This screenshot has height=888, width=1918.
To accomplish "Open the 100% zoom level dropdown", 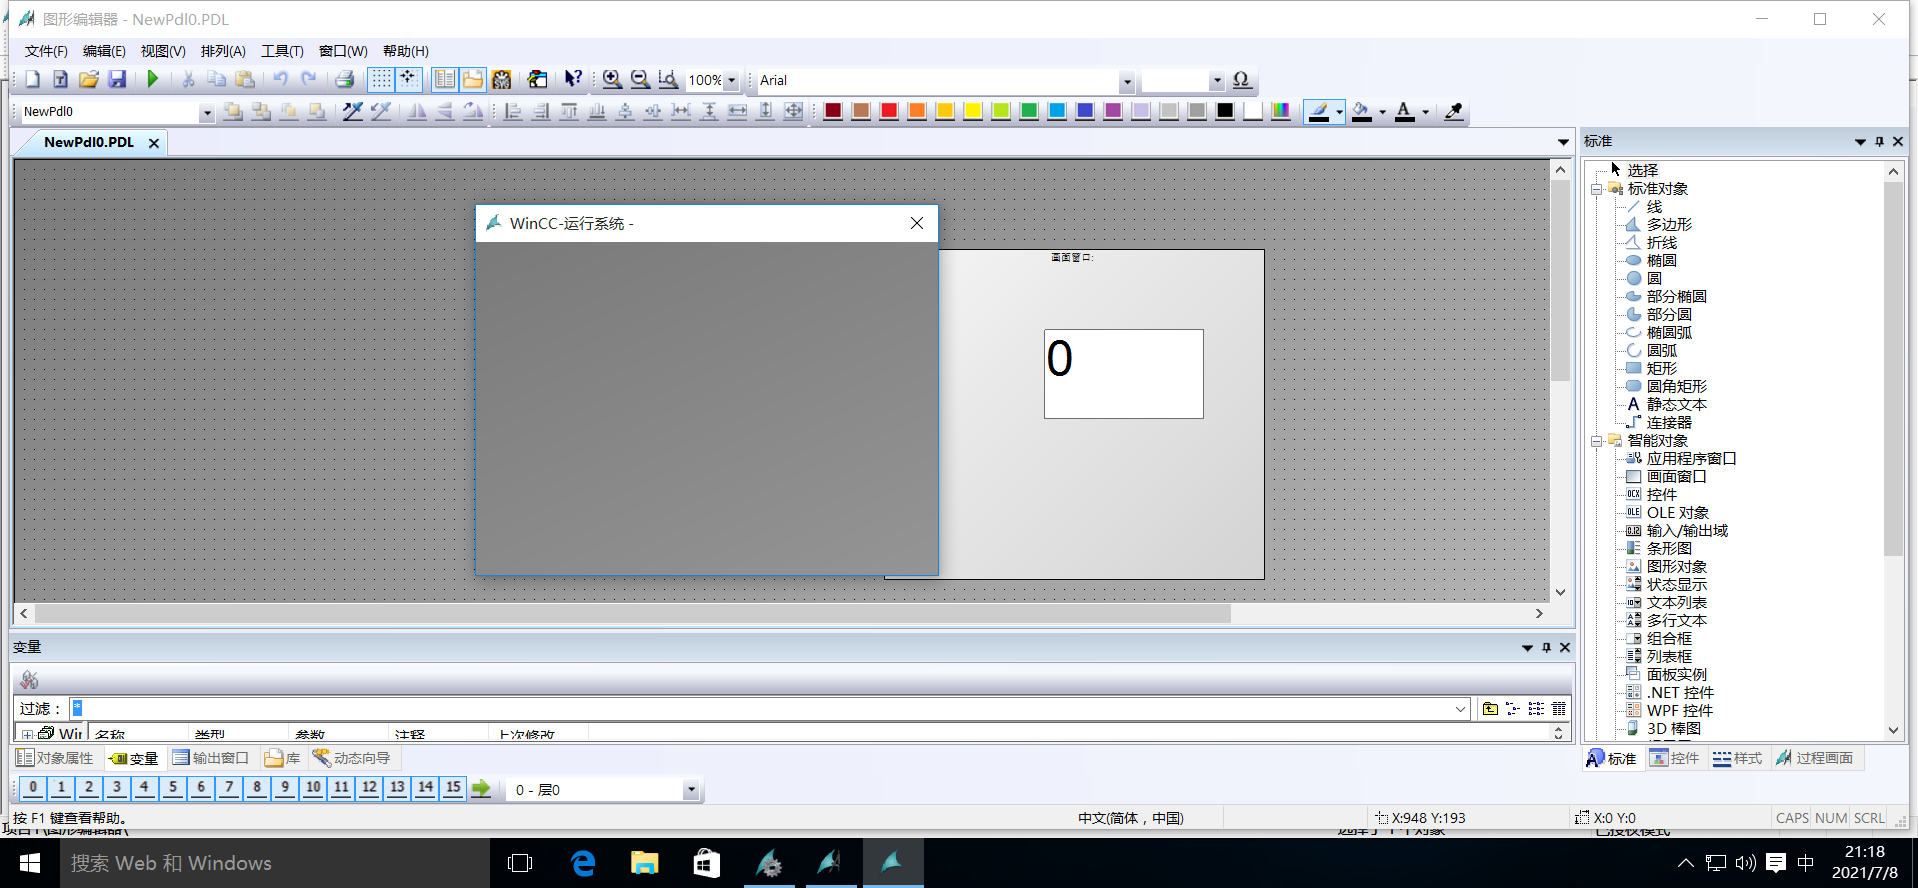I will click(x=731, y=80).
